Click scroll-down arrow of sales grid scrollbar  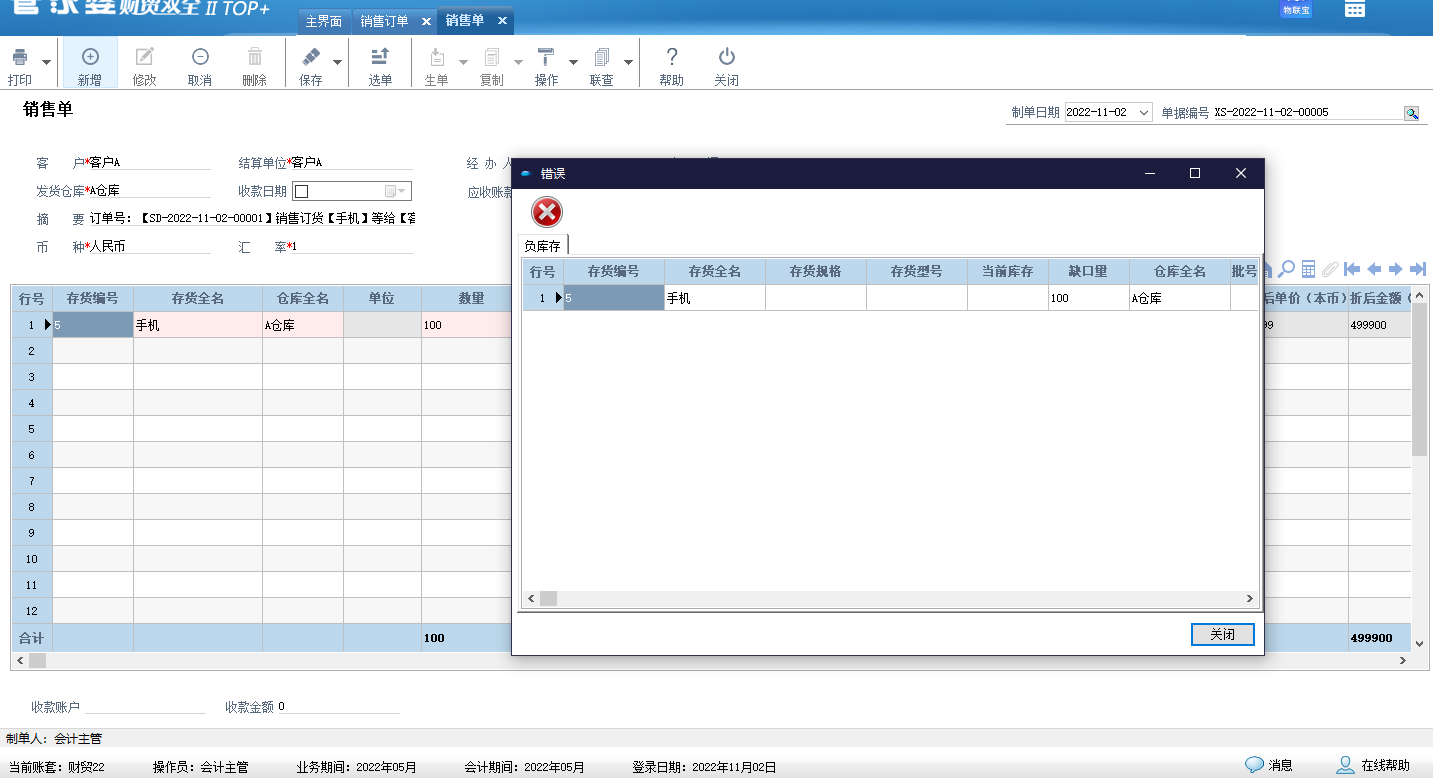(1419, 643)
